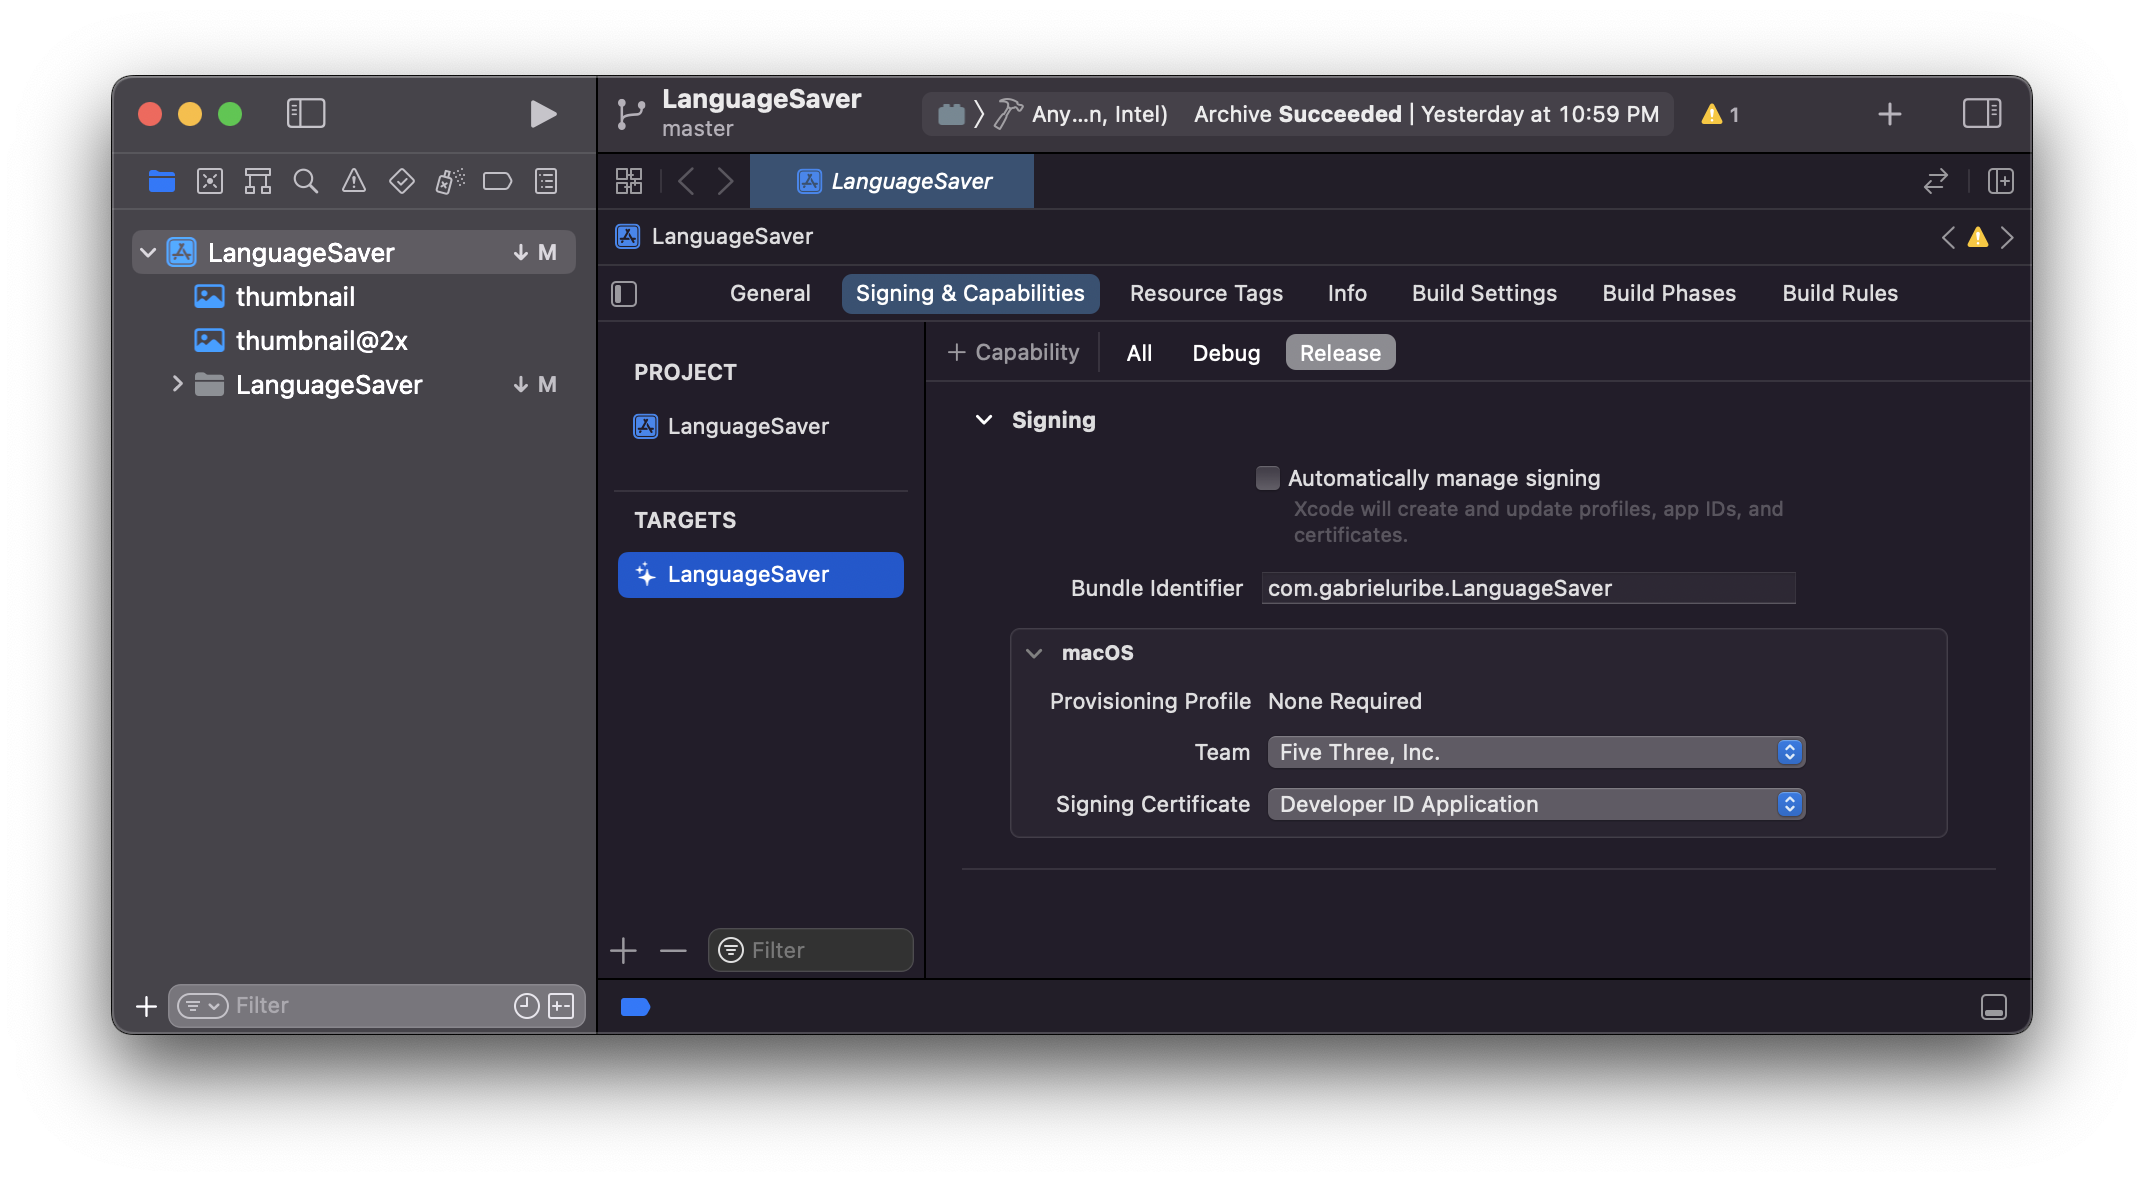Click the warning count in toolbar
This screenshot has width=2144, height=1182.
coord(1720,114)
